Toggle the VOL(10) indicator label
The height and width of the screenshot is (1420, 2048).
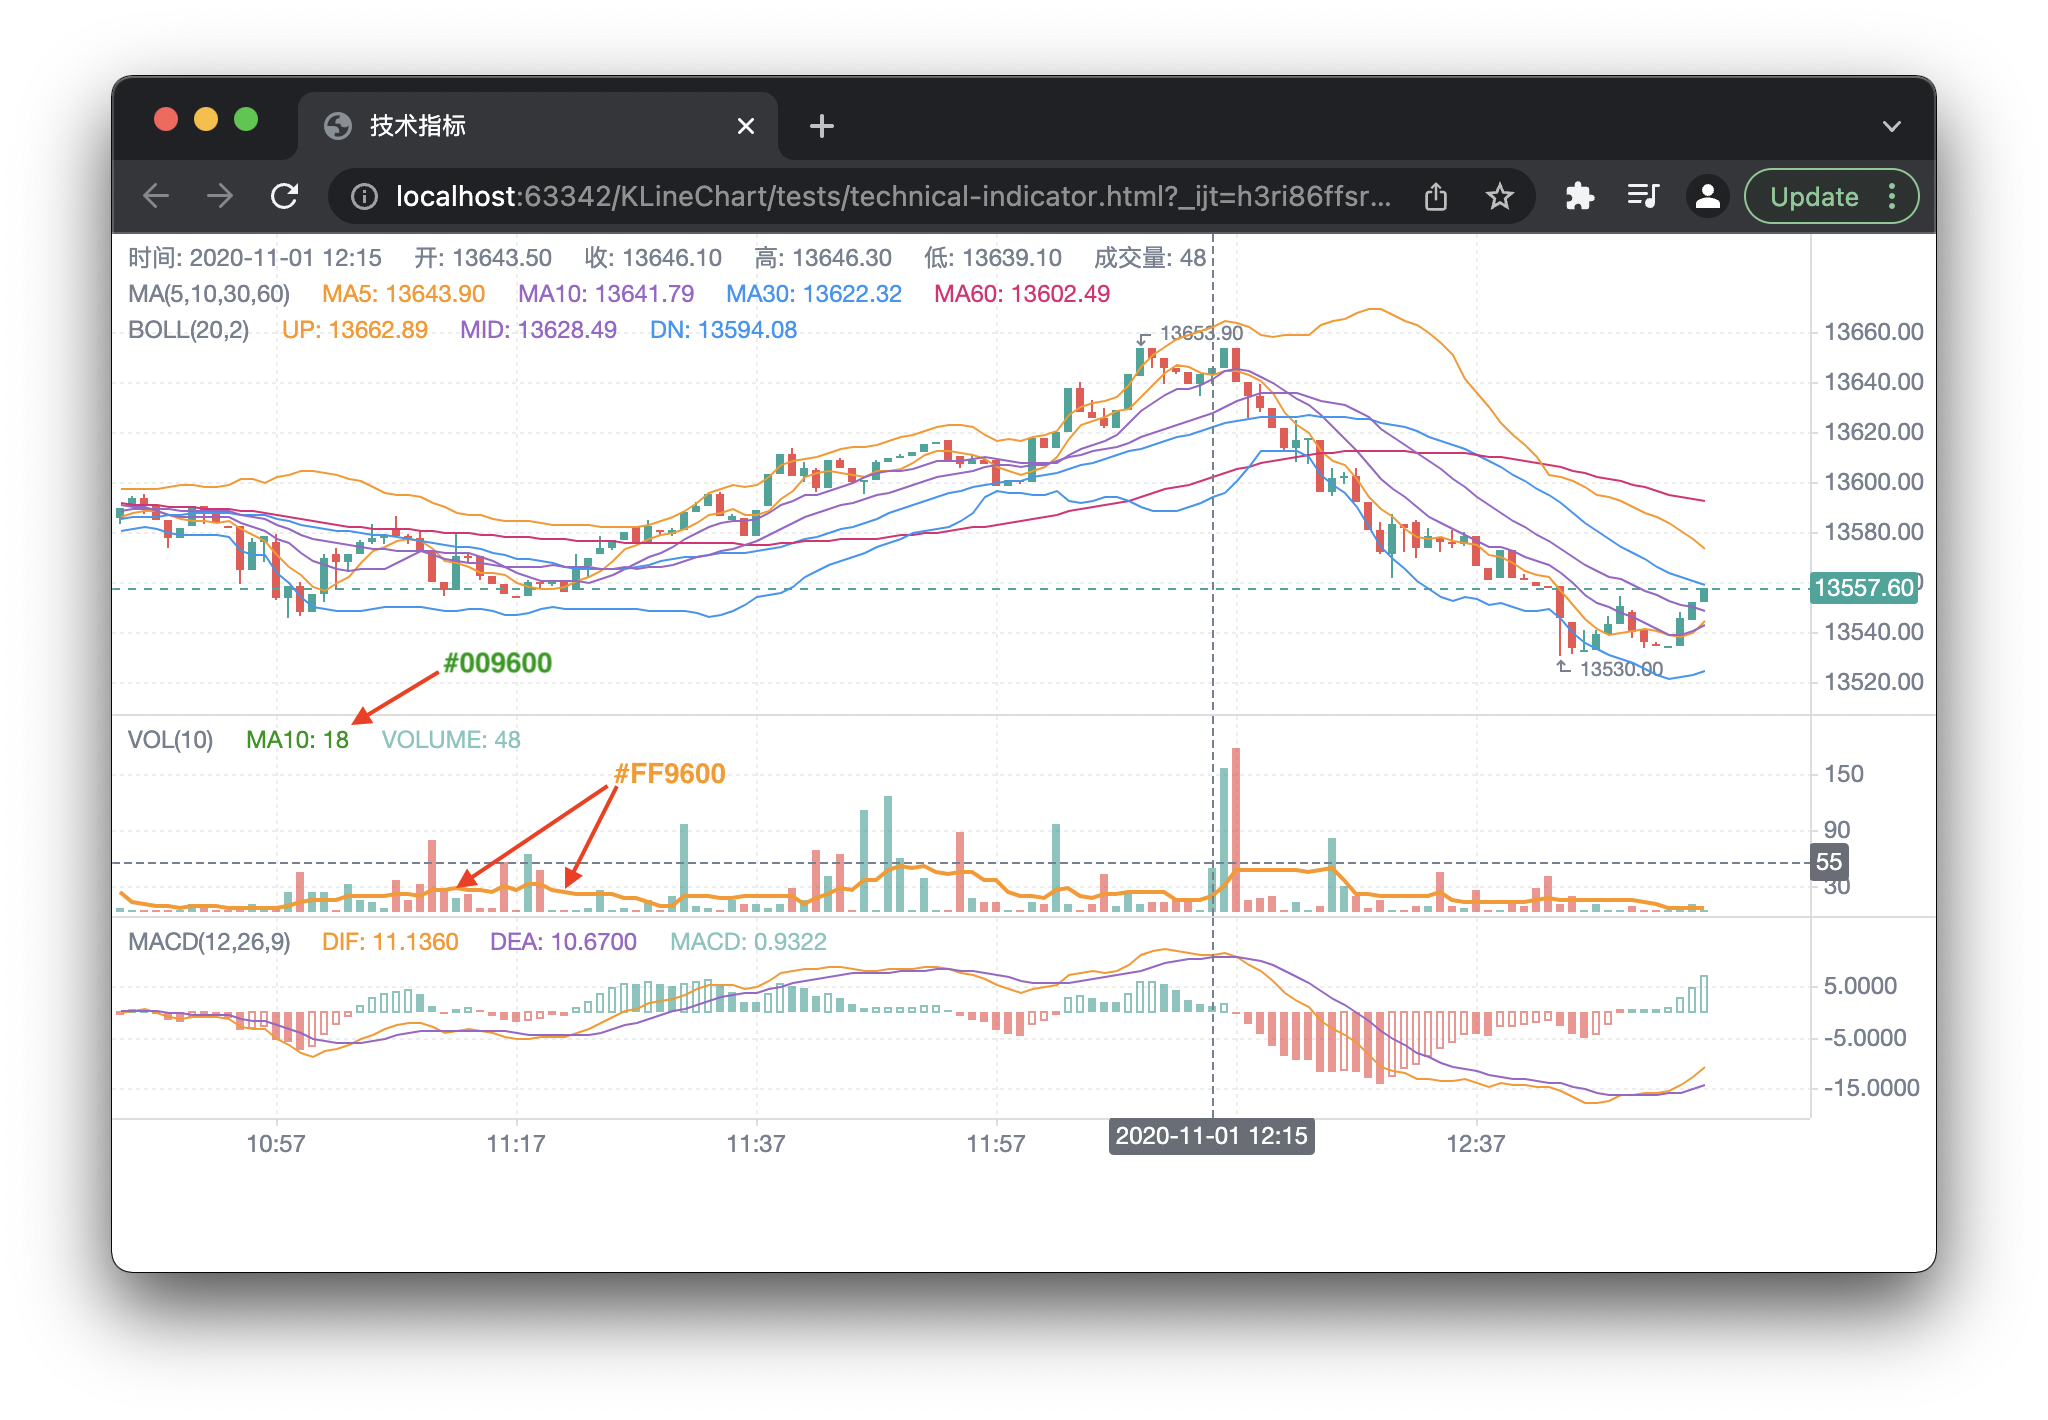(171, 740)
